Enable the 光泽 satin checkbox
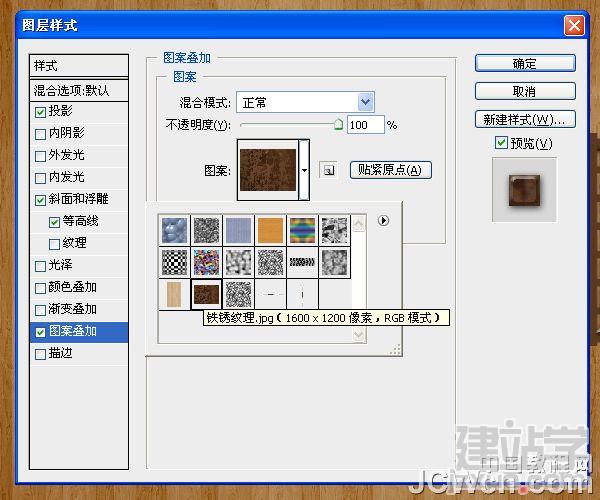Screen dimensions: 600x500 click(40, 266)
